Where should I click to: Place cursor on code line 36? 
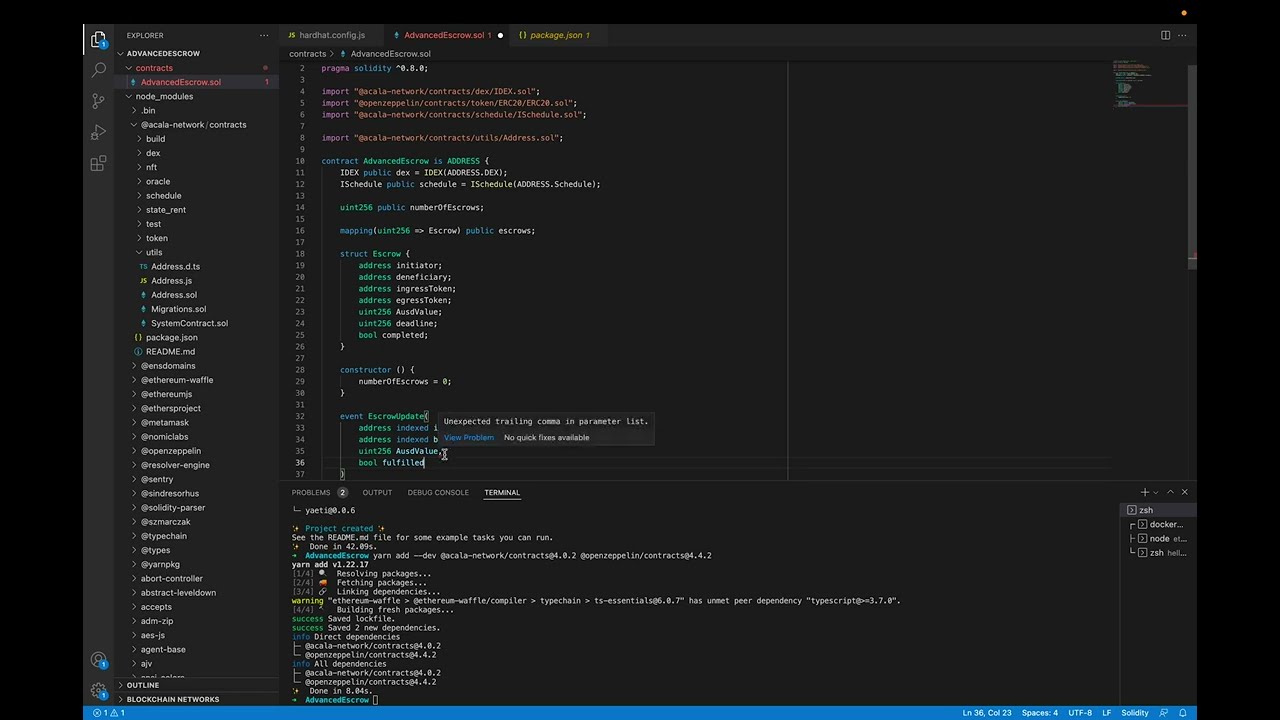[x=391, y=463]
